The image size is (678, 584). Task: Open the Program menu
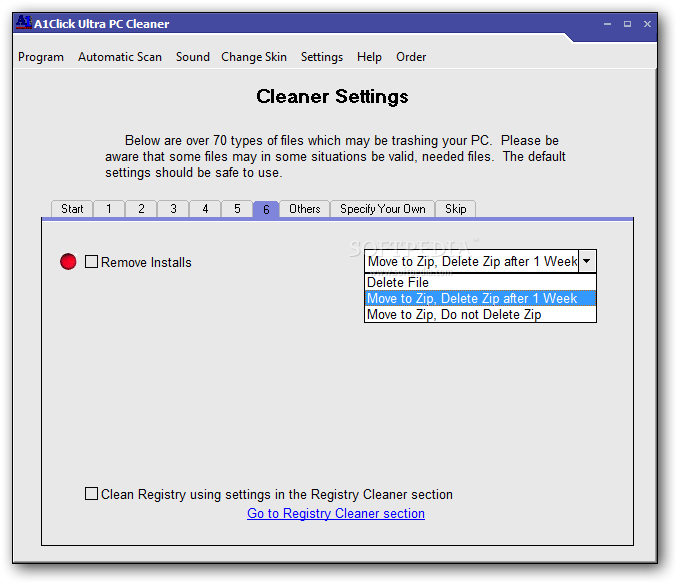41,57
